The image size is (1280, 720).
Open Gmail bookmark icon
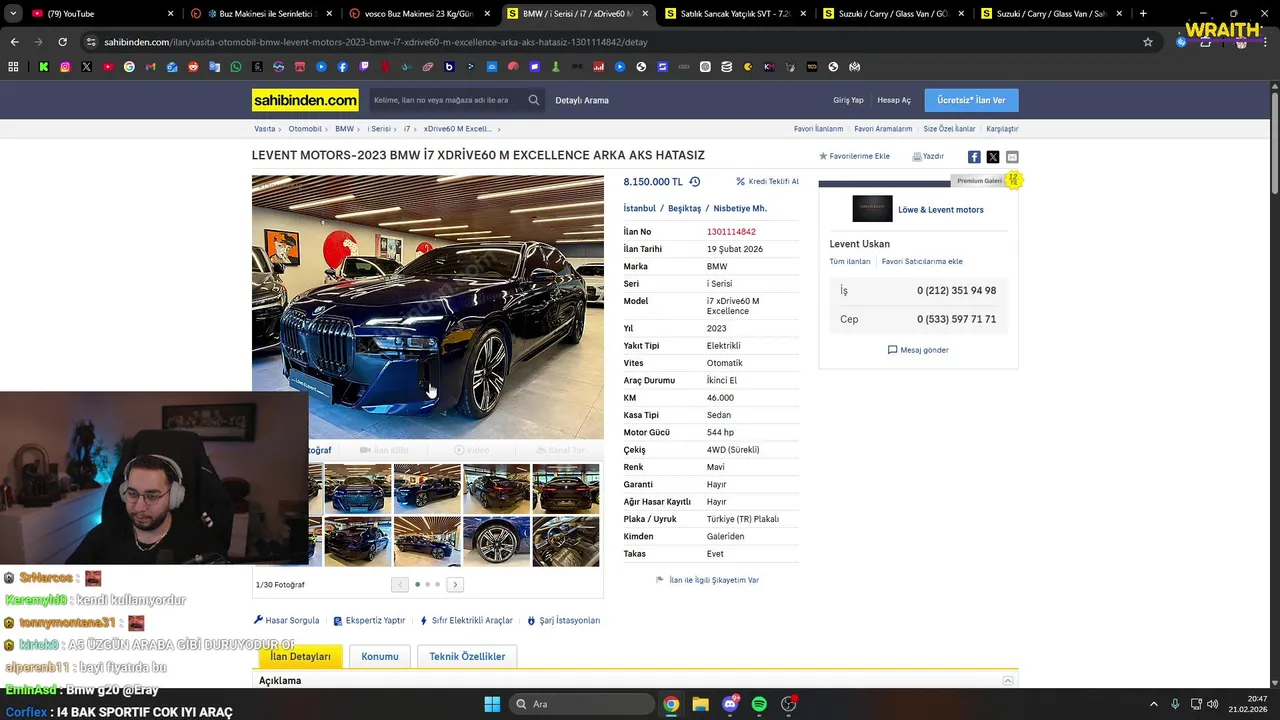[151, 67]
